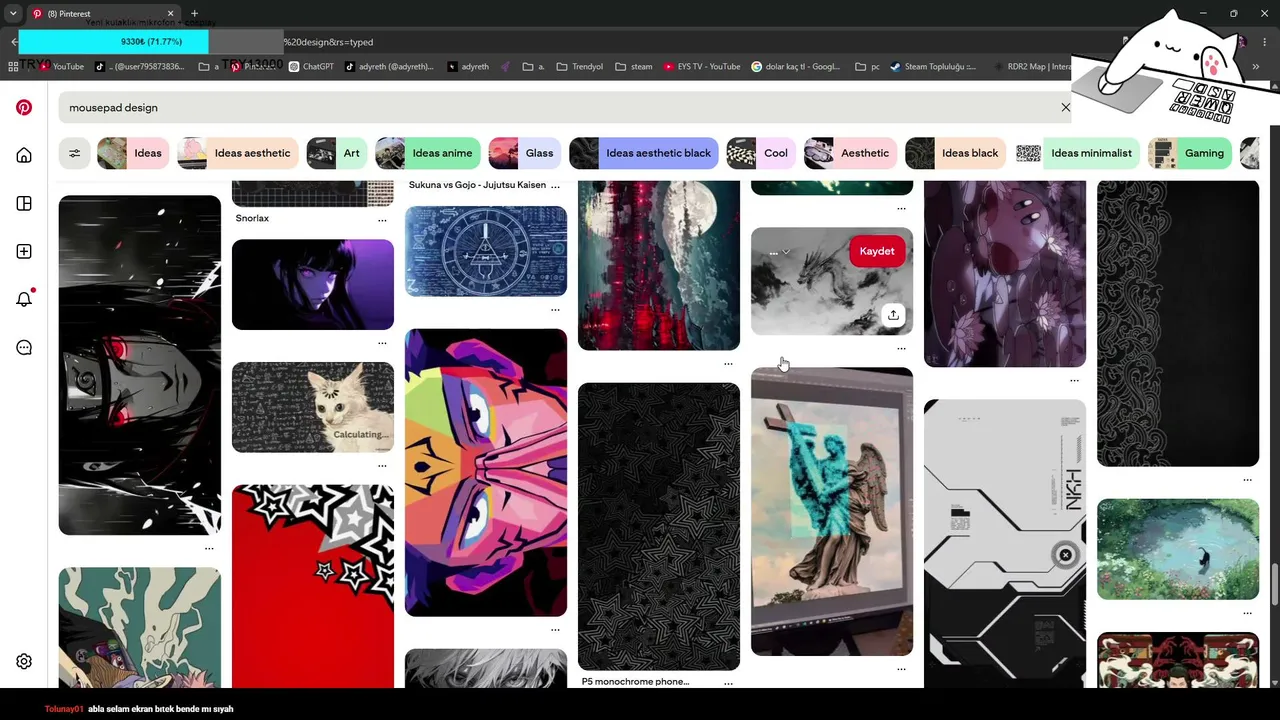Open the Steam Topluluğu bookmark
Image resolution: width=1280 pixels, height=720 pixels.
coord(933,67)
